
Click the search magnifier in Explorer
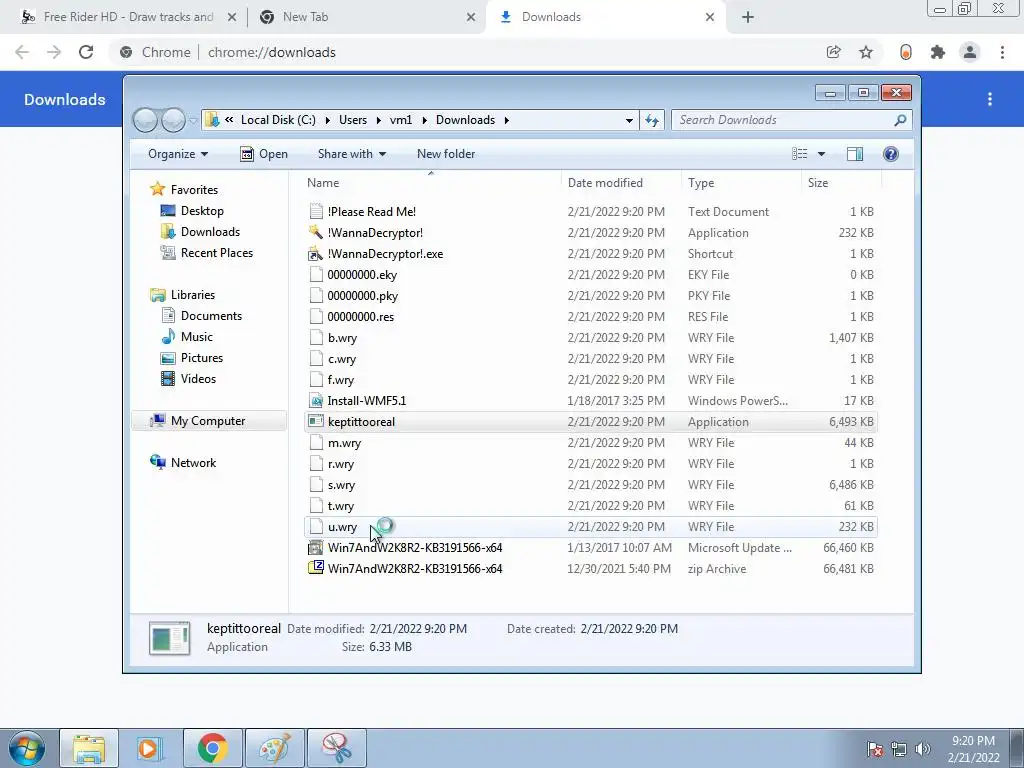pos(901,120)
